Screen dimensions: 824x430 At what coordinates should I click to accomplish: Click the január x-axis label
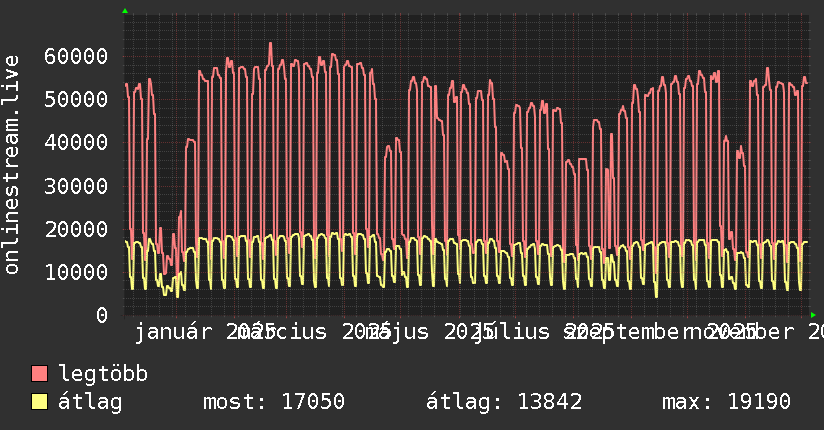pos(173,332)
